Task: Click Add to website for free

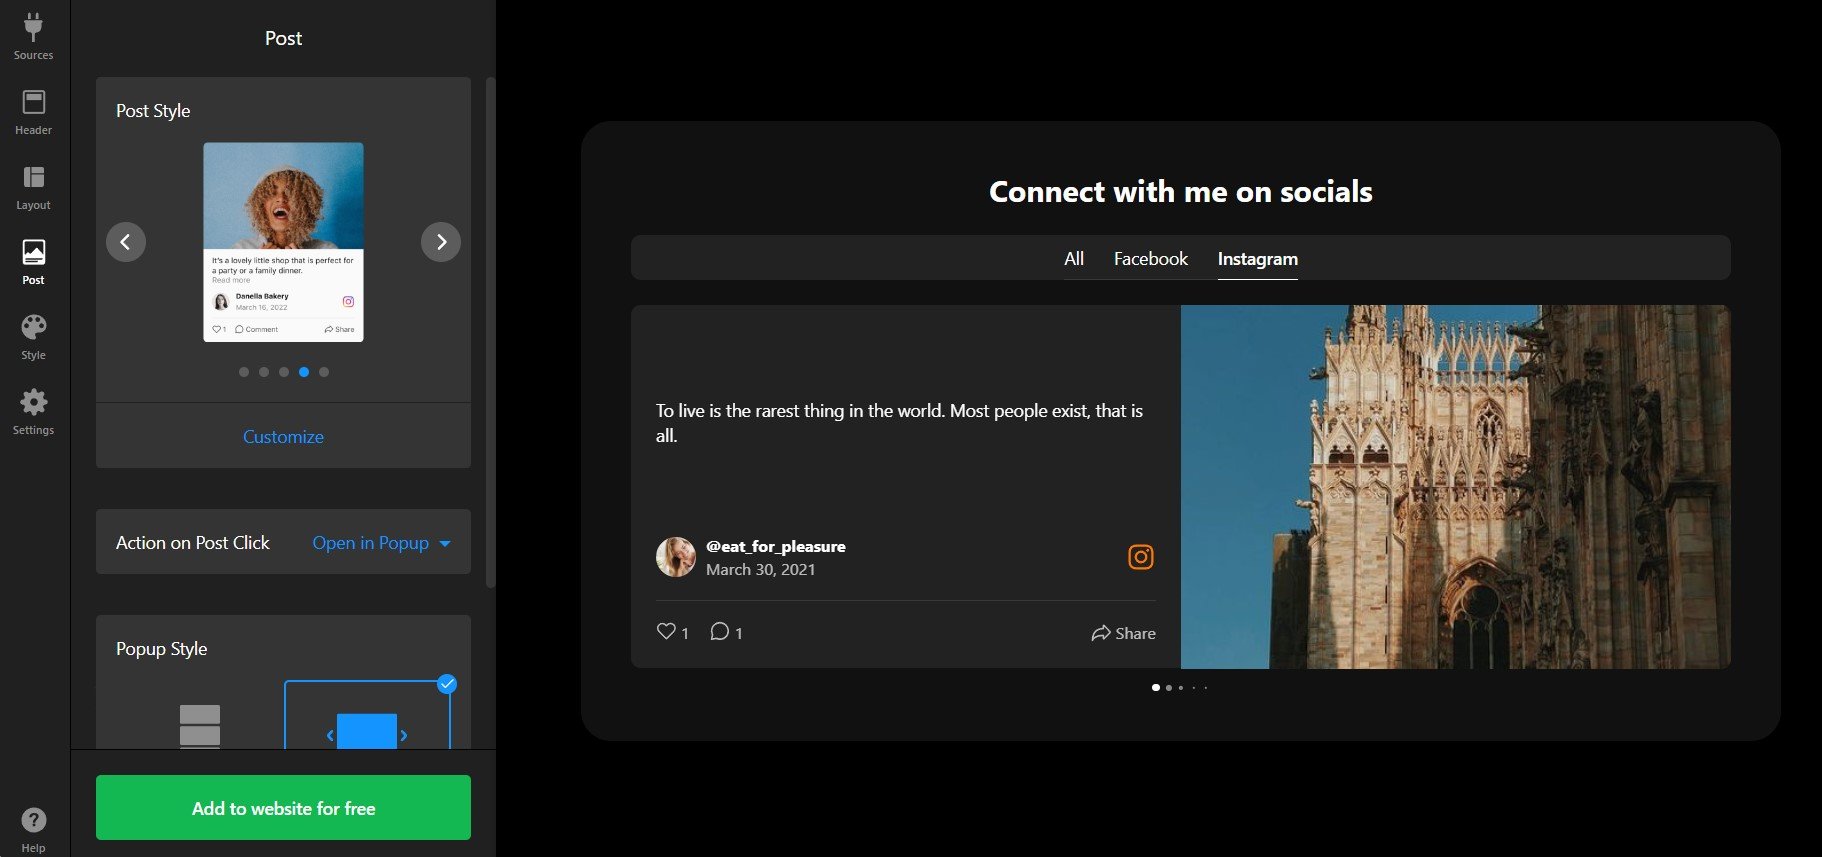Action: (283, 808)
